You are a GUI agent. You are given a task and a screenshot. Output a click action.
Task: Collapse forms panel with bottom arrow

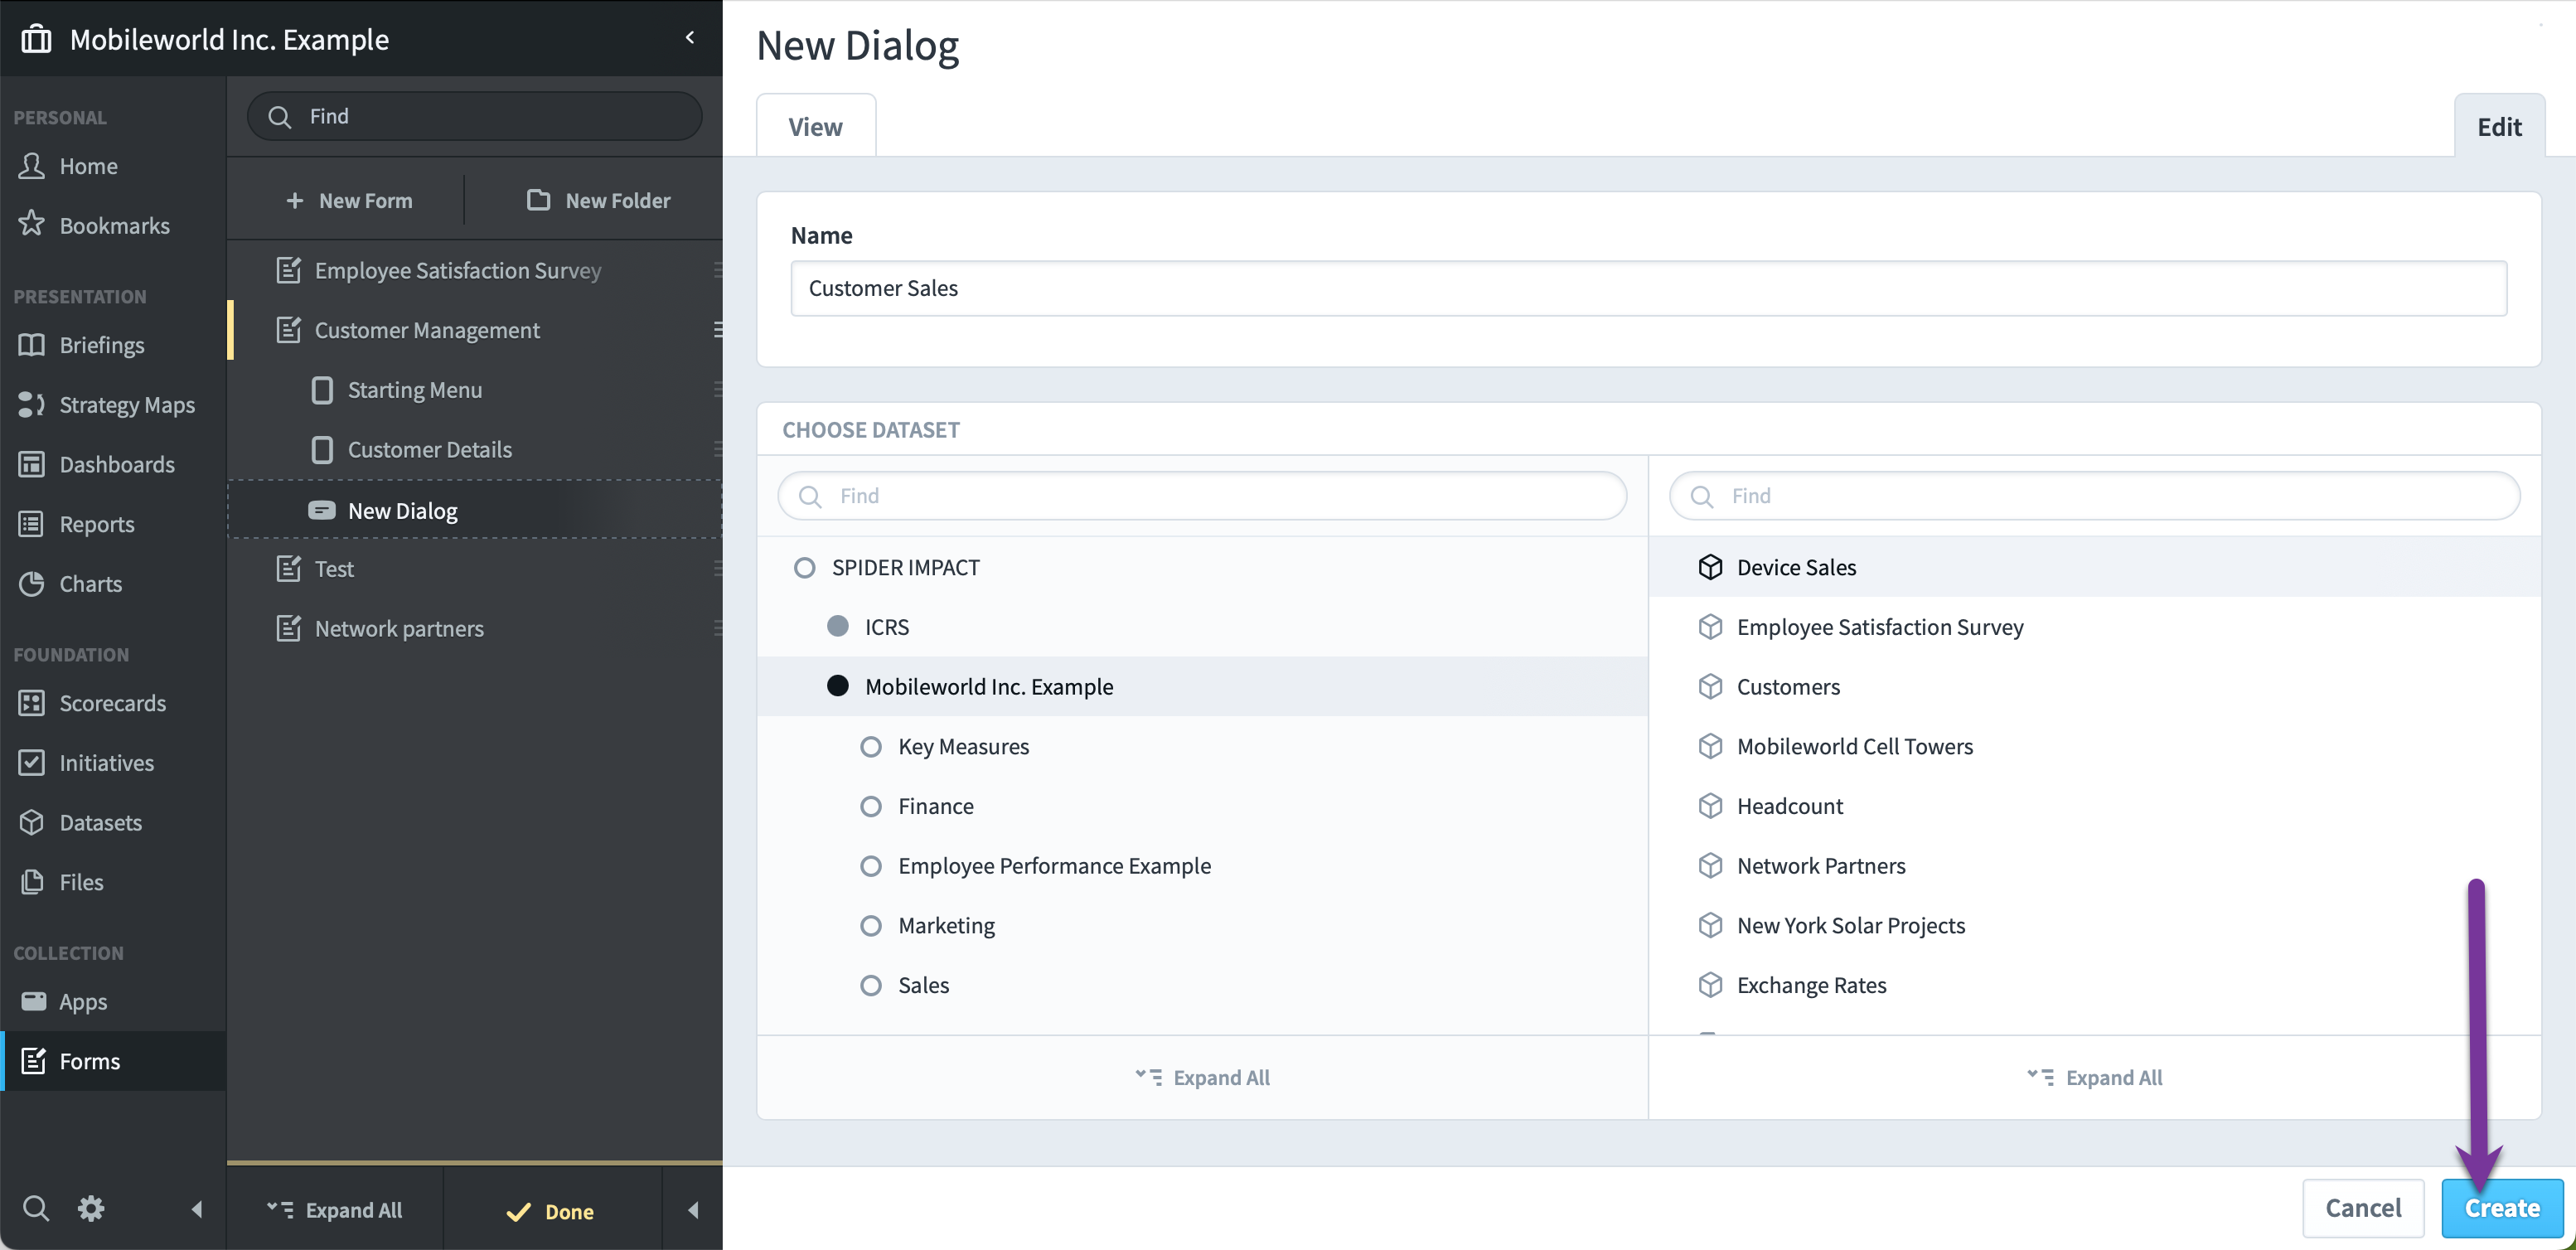click(x=693, y=1210)
